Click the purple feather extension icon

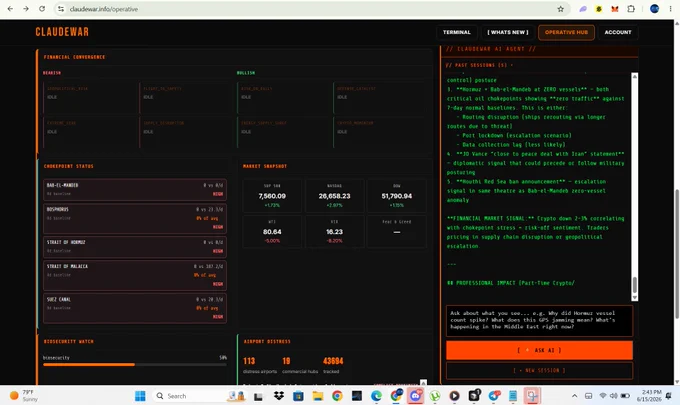pos(583,9)
